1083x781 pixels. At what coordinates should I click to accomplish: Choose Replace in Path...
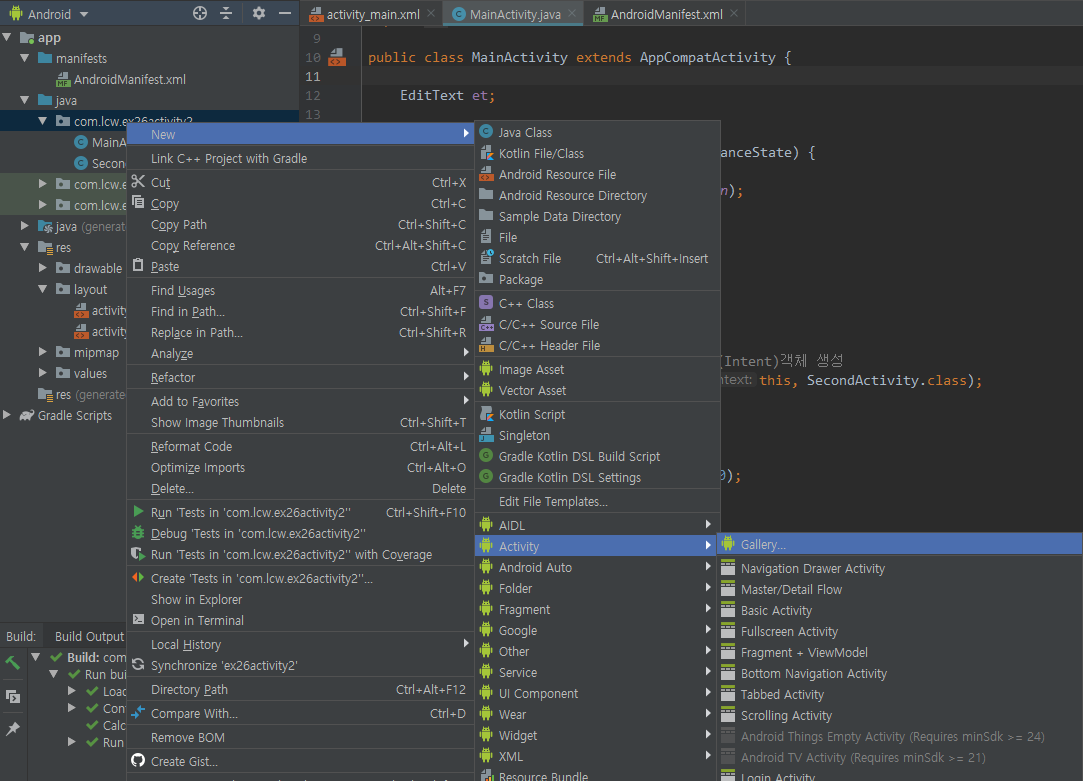coord(300,332)
